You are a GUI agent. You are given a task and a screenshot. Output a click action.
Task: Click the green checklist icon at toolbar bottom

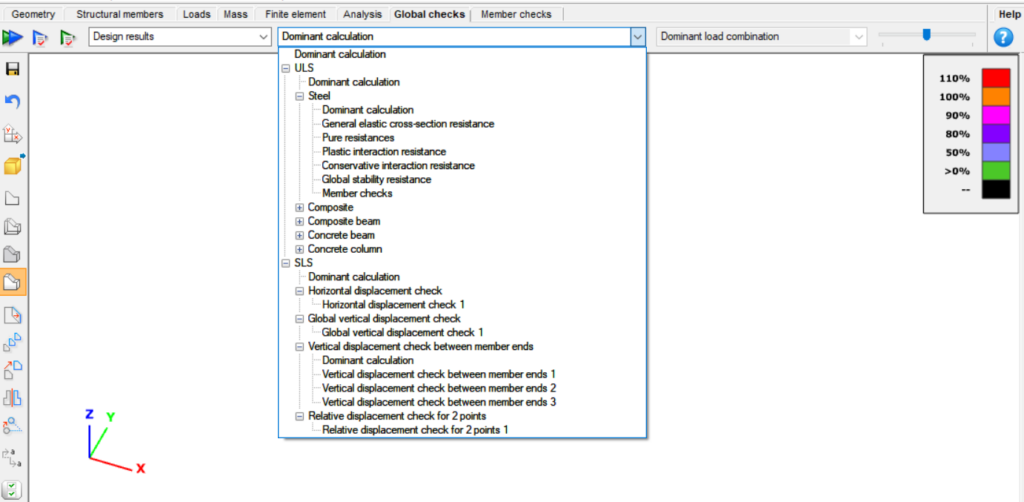click(x=13, y=490)
